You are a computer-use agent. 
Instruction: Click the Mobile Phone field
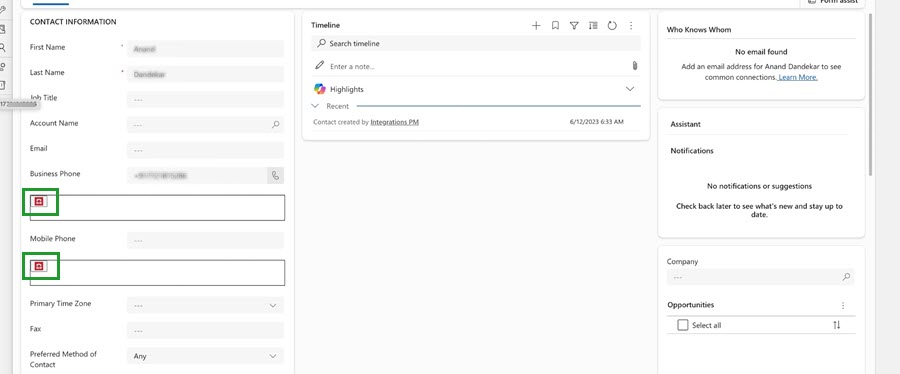pyautogui.click(x=205, y=240)
